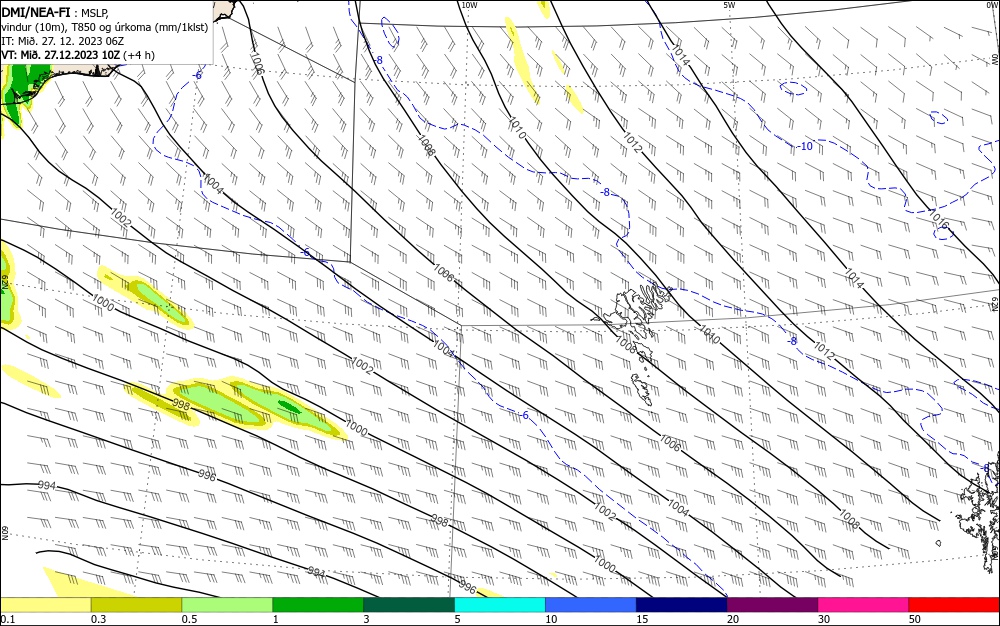Click the legend value 0.3
This screenshot has height=626, width=1000.
pyautogui.click(x=98, y=619)
